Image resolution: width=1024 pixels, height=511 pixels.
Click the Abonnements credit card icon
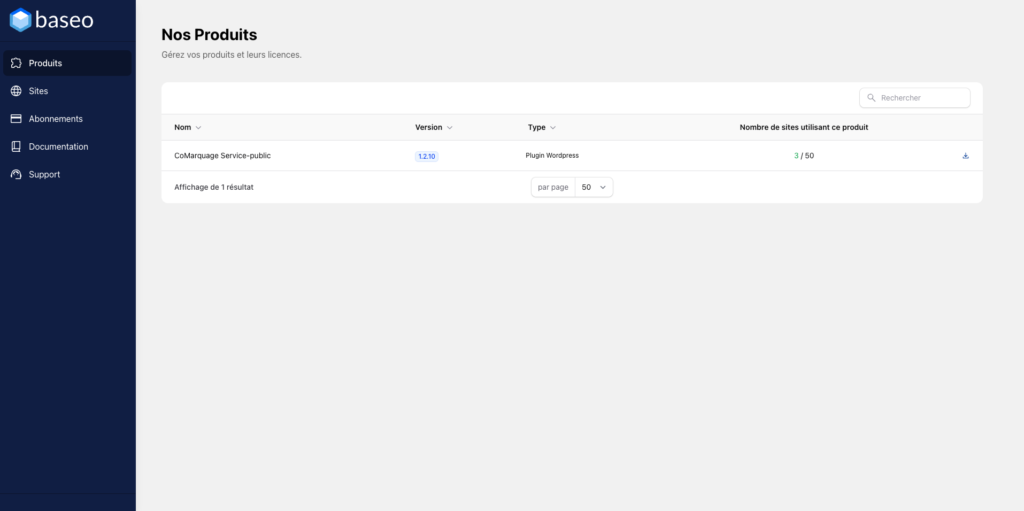click(16, 119)
